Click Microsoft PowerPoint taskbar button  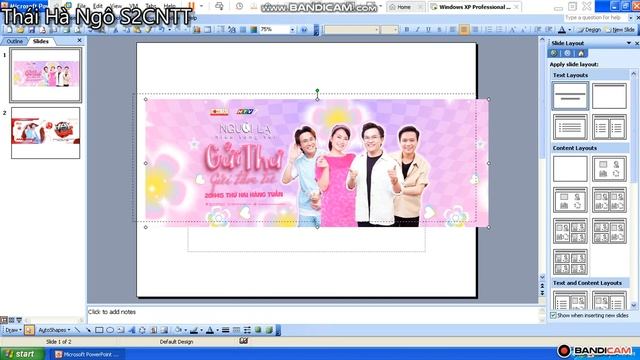[87, 354]
